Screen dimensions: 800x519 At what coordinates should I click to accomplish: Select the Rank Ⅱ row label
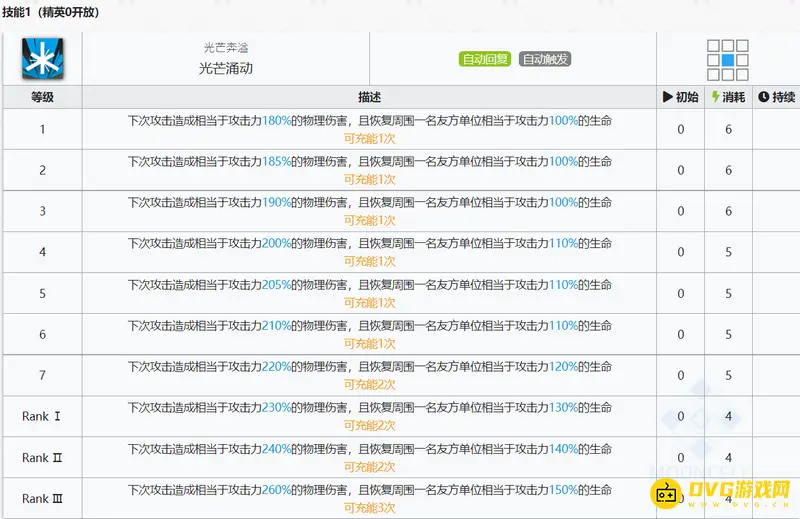(42, 458)
